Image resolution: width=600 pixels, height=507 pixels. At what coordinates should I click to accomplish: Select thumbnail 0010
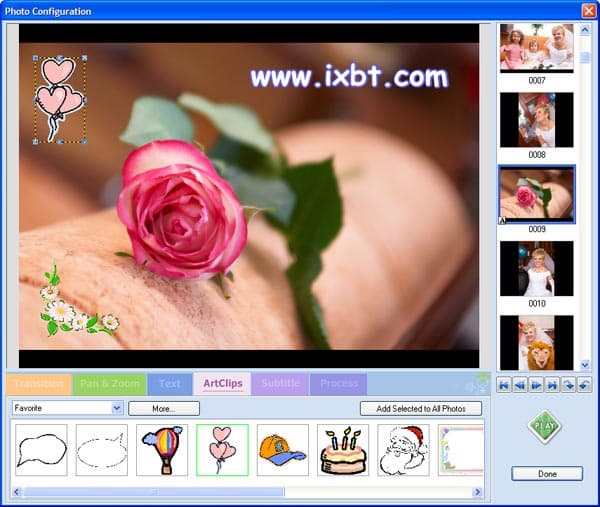536,268
